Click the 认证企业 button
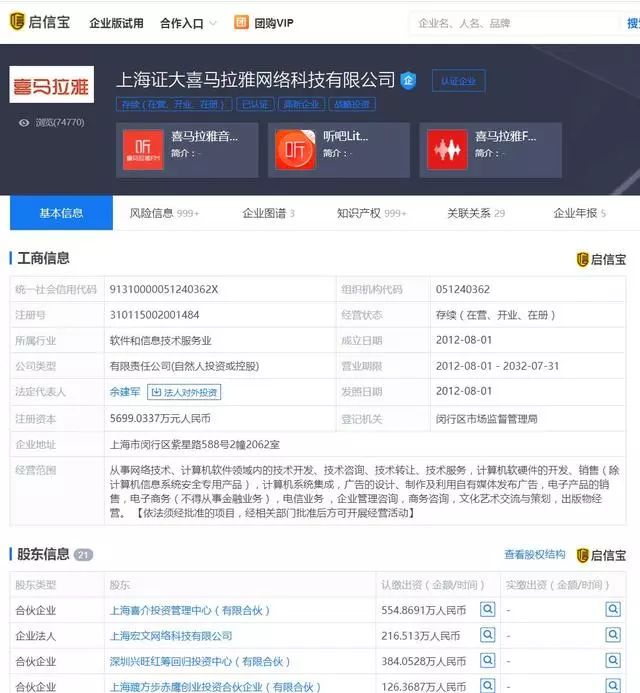Image resolution: width=640 pixels, height=693 pixels. (458, 81)
